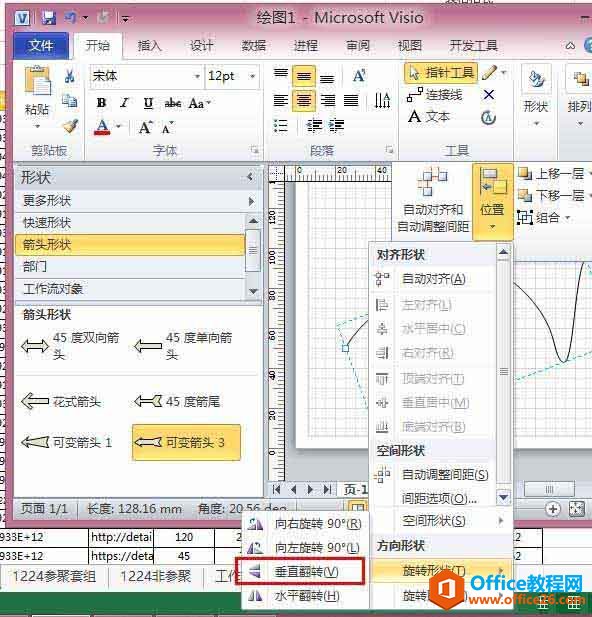The width and height of the screenshot is (592, 617).
Task: Click the bullets list icon
Action: (x=280, y=126)
